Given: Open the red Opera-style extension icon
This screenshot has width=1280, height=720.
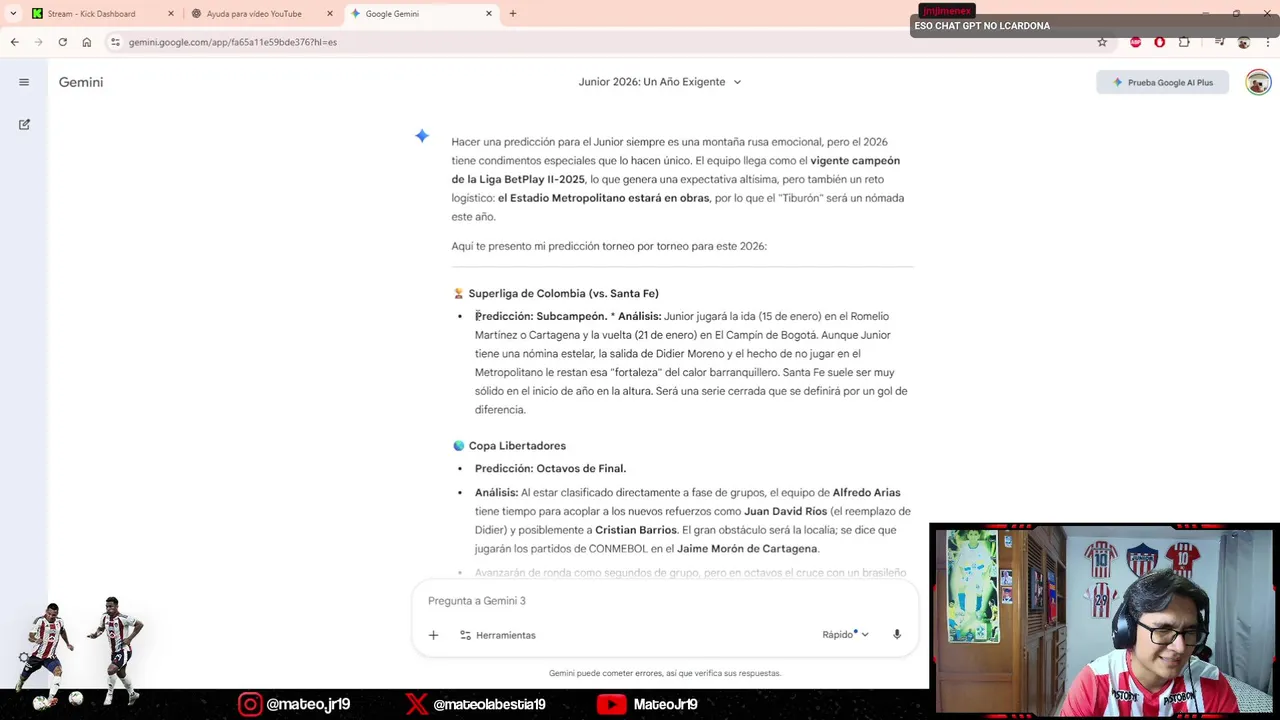Looking at the screenshot, I should 1159,42.
